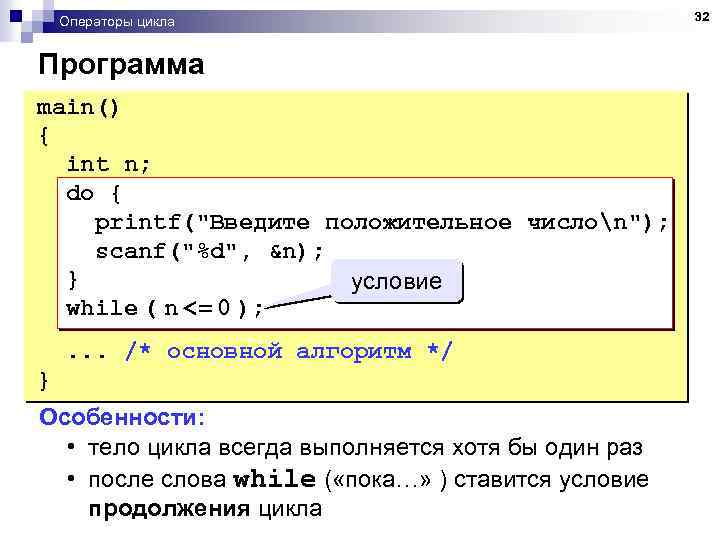Click the closing brace of the do block
The width and height of the screenshot is (720, 540).
73,280
